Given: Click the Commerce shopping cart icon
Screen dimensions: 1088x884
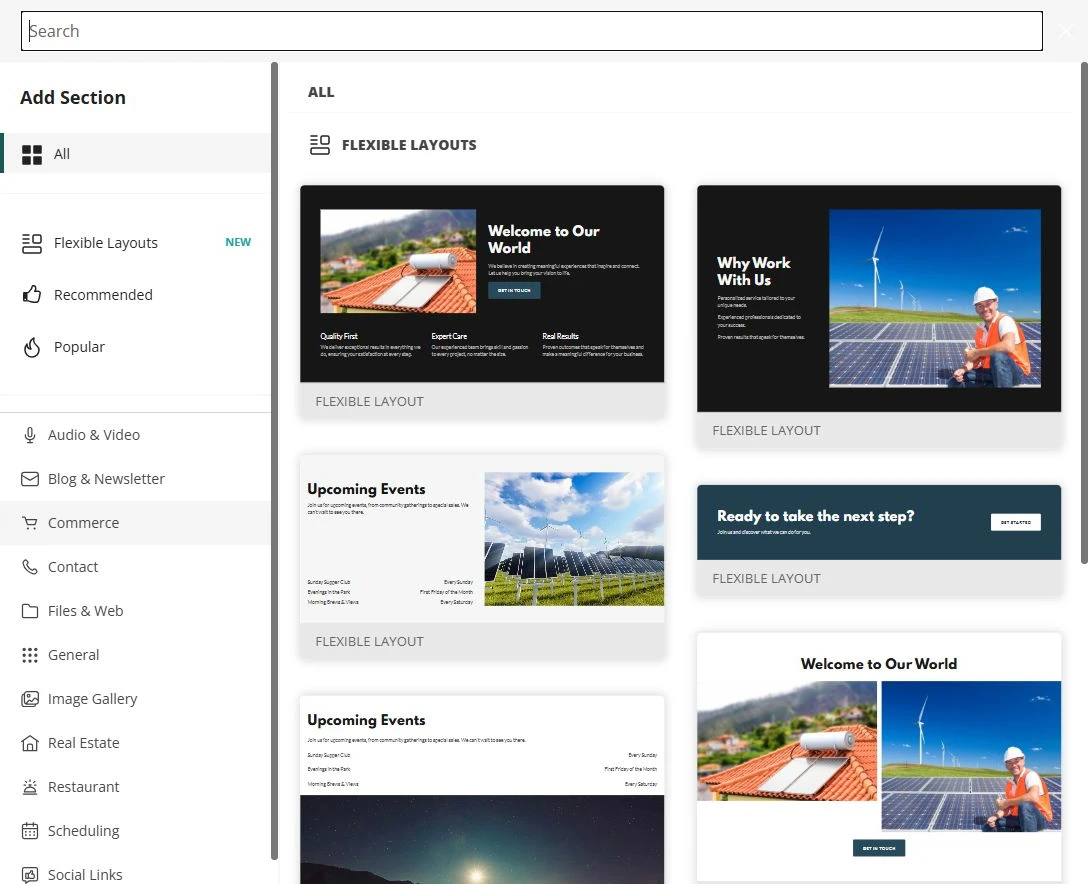Looking at the screenshot, I should pyautogui.click(x=30, y=523).
